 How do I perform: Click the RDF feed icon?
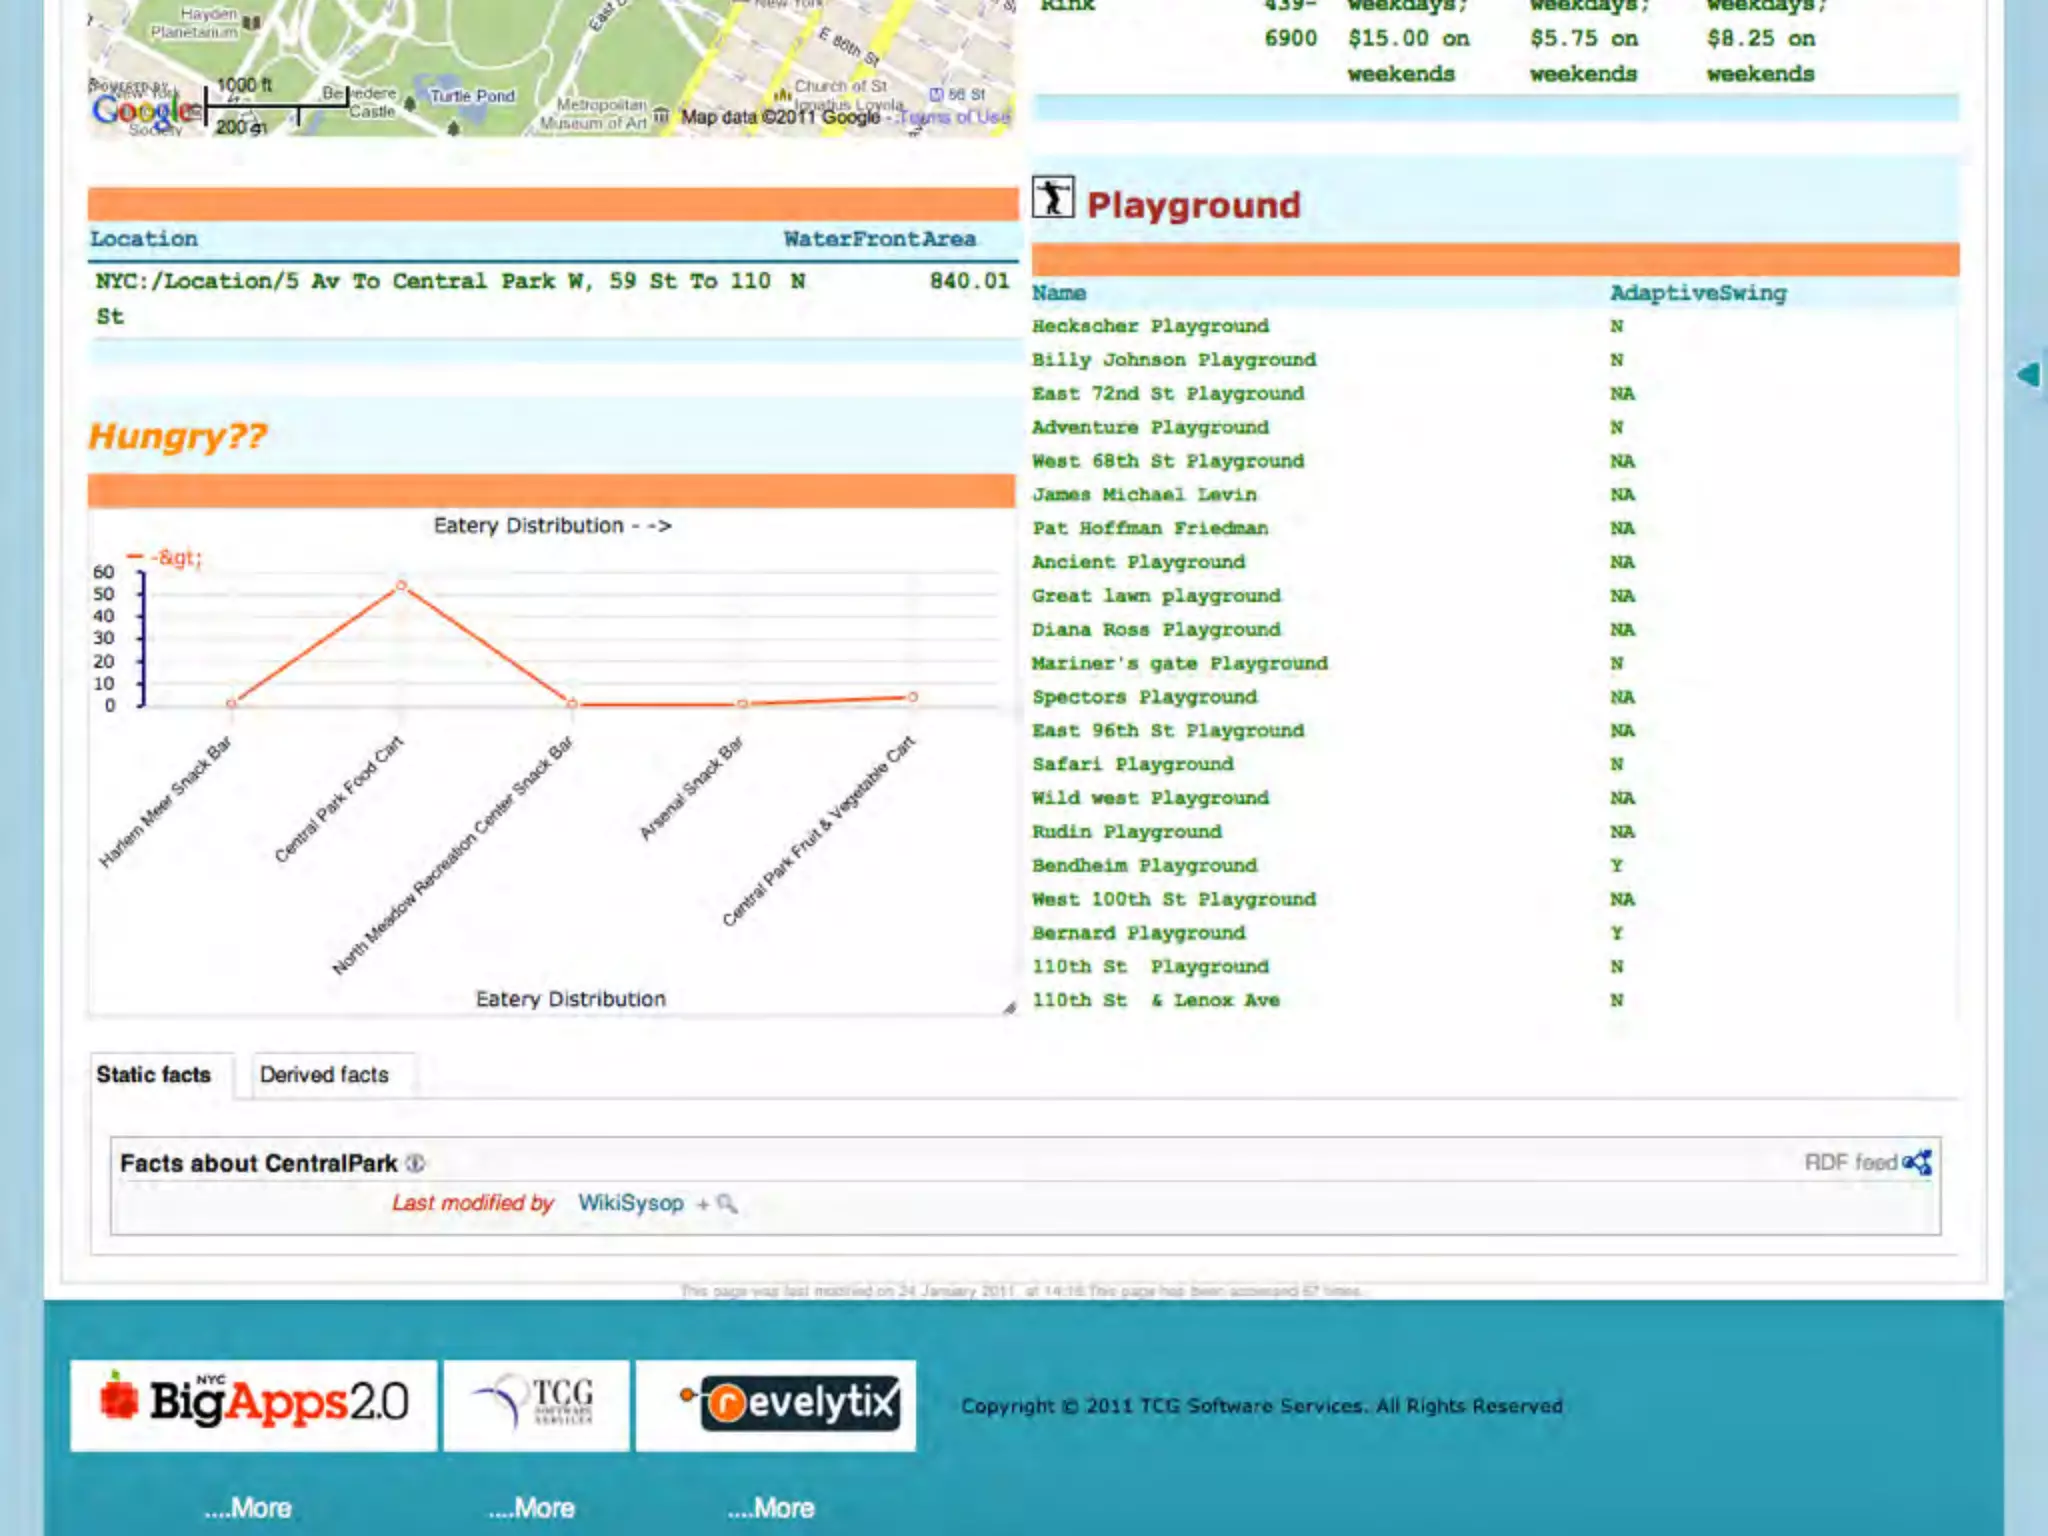click(x=1917, y=1162)
